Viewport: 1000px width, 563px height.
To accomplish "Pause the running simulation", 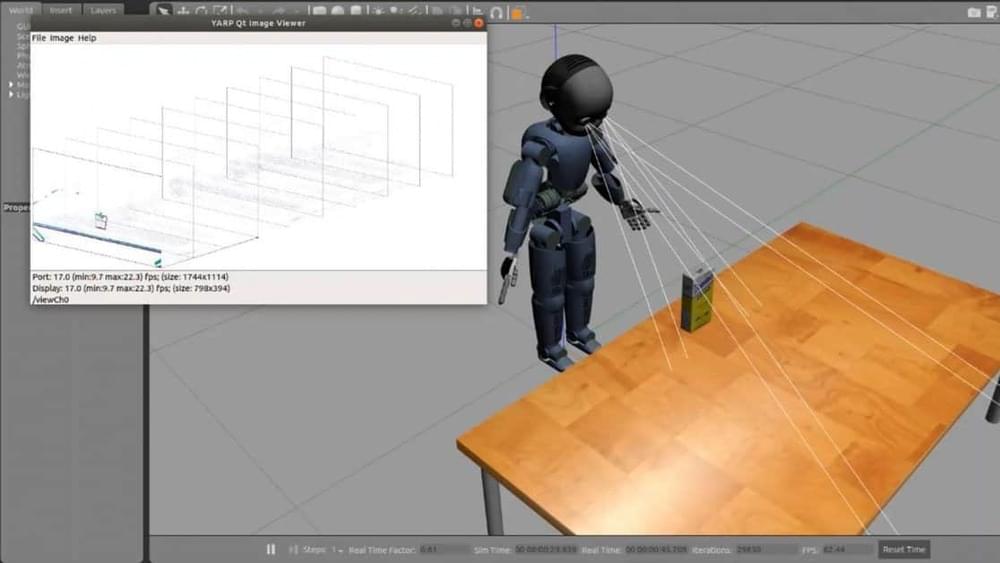I will click(271, 549).
